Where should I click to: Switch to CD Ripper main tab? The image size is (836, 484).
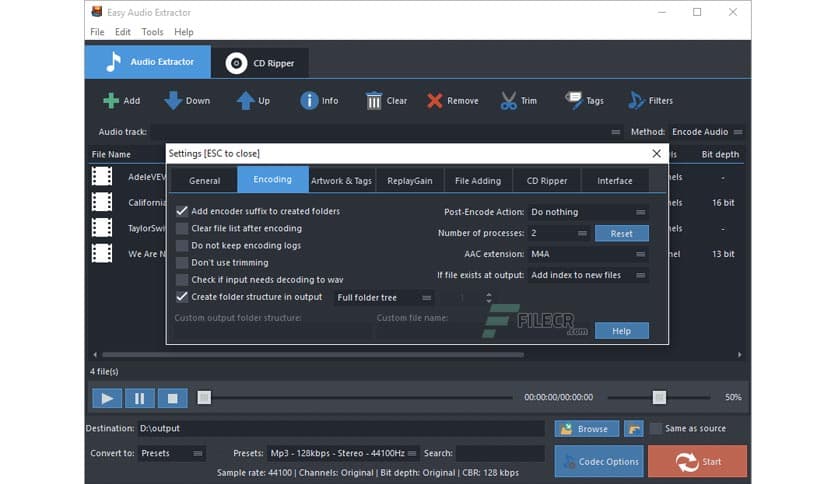click(x=260, y=63)
